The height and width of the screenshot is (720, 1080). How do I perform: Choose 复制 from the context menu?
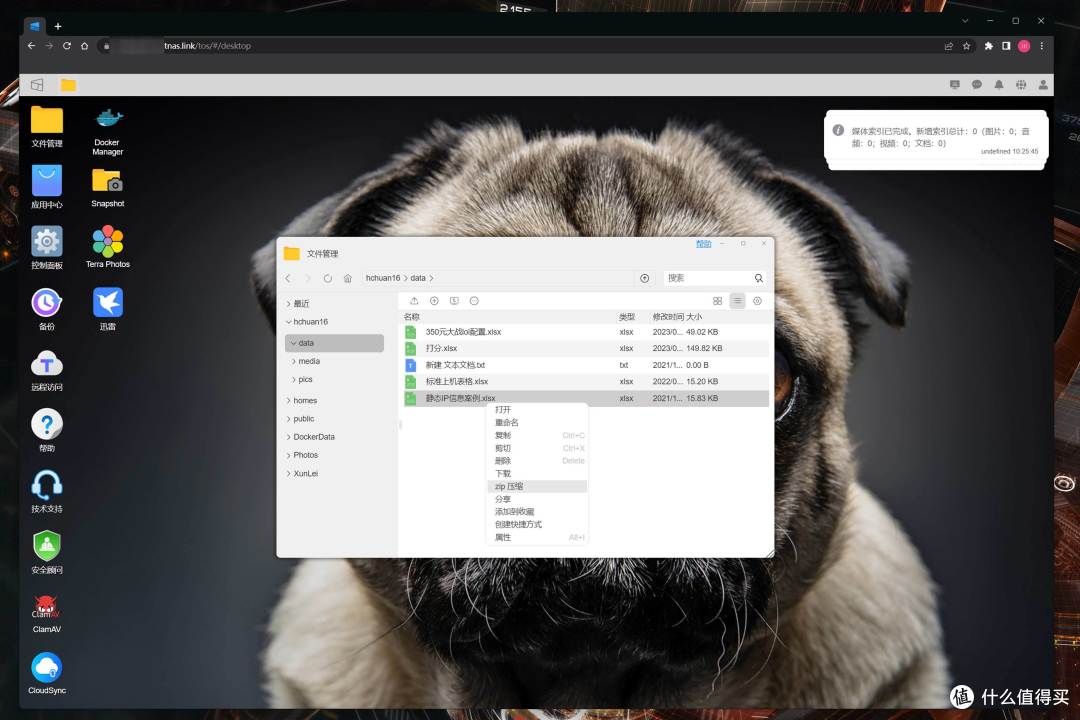tap(537, 435)
